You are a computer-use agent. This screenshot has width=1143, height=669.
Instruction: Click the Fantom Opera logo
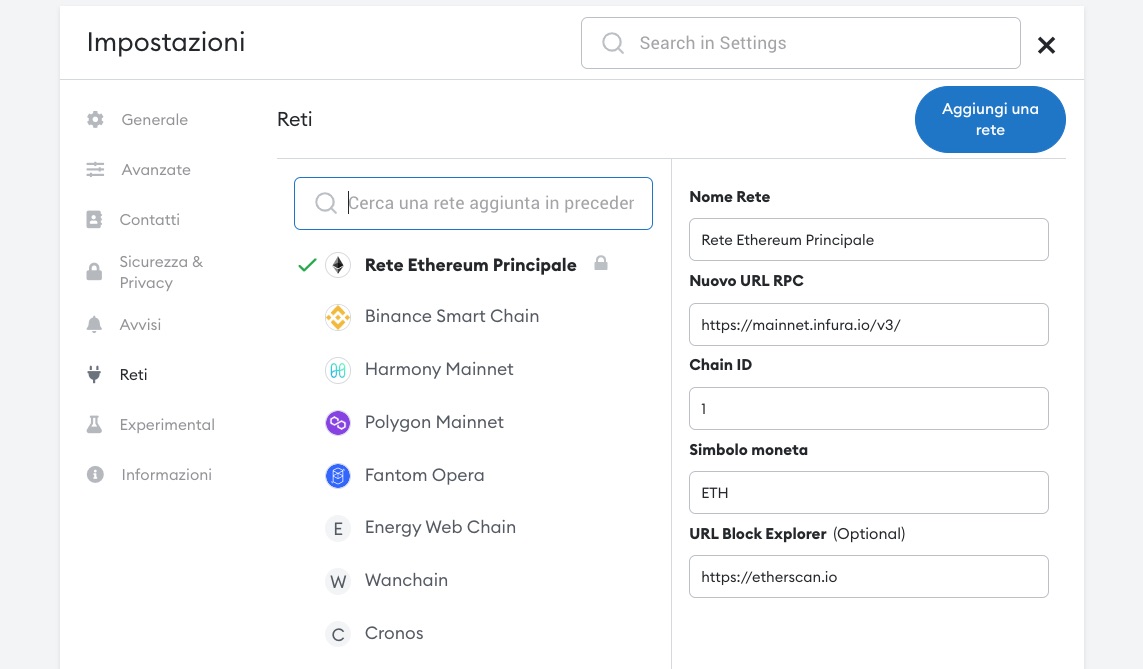[x=338, y=476]
